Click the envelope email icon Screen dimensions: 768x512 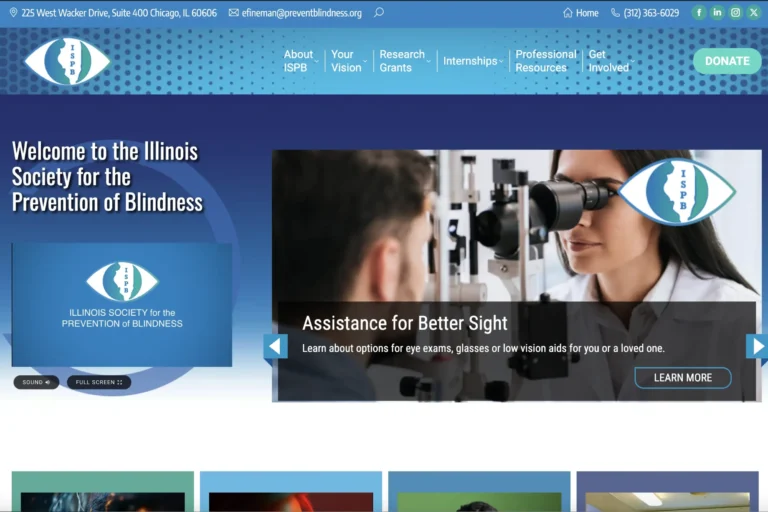coord(234,13)
